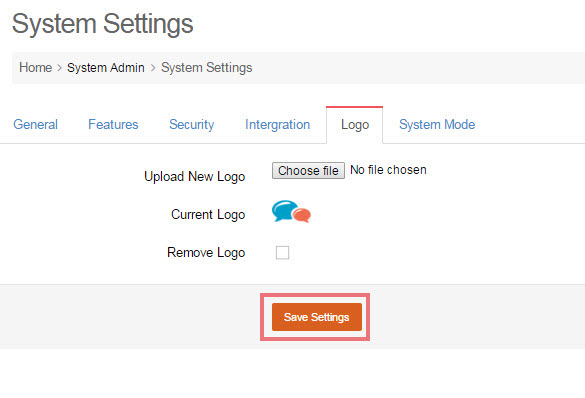Image resolution: width=585 pixels, height=398 pixels.
Task: Select the Intergration tab
Action: click(277, 125)
